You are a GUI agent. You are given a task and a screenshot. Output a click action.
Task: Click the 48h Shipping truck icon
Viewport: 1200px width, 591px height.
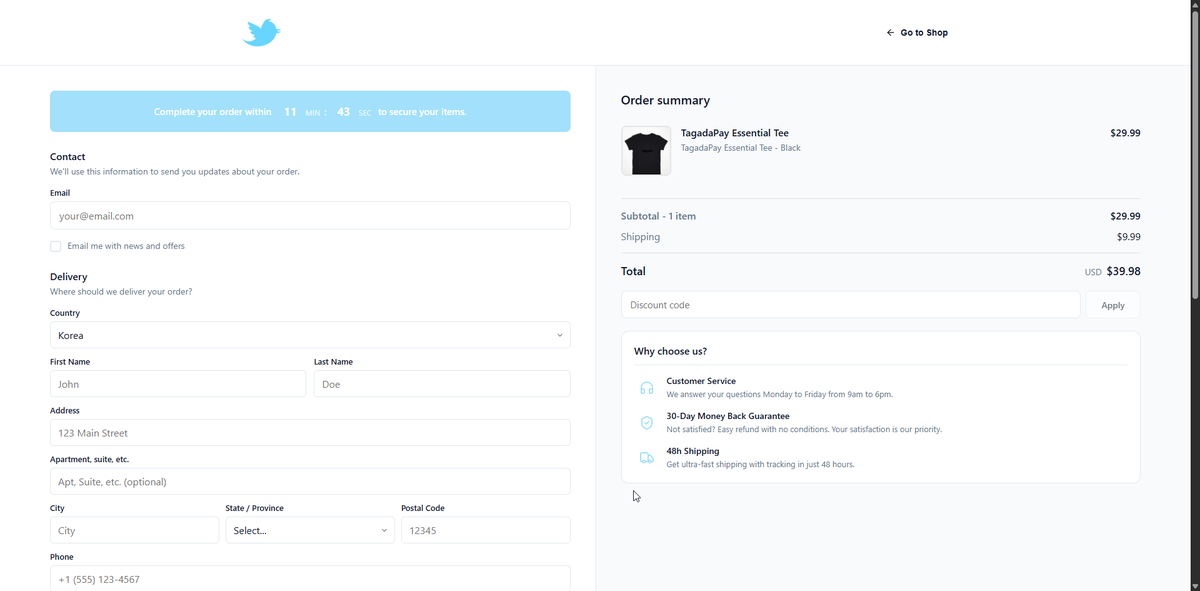(647, 458)
